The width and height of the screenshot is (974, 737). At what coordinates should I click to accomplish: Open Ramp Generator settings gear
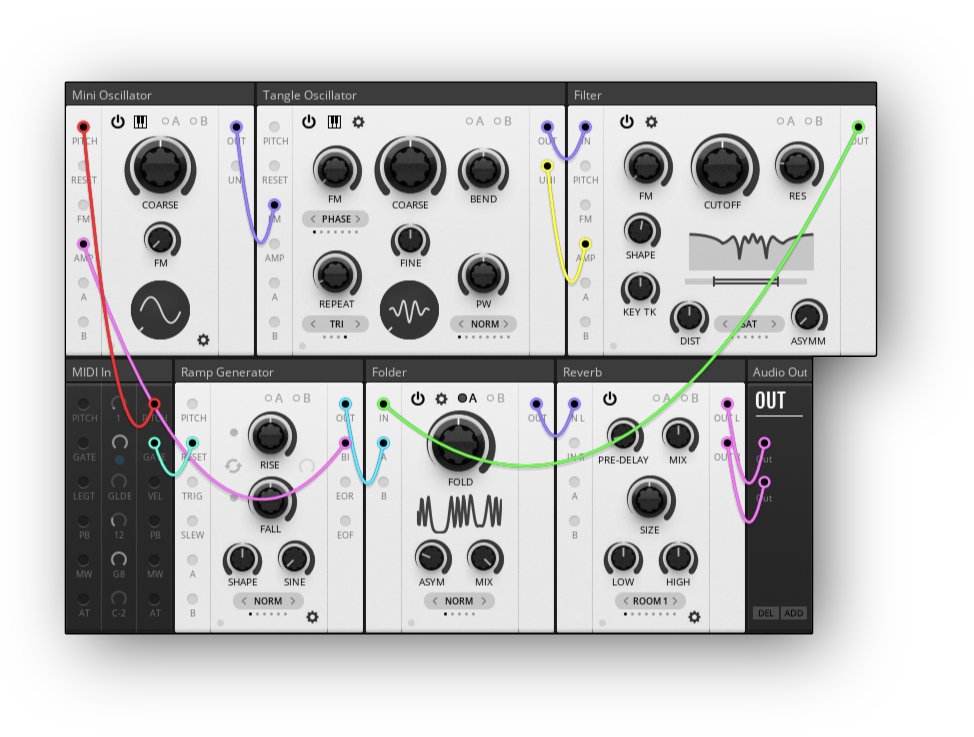tap(312, 616)
